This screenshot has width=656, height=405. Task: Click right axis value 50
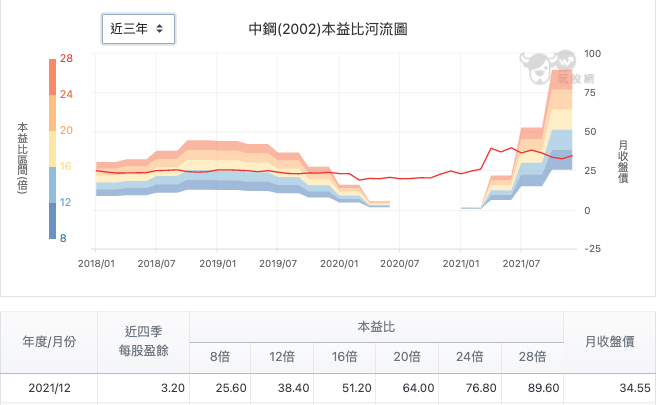tap(590, 132)
